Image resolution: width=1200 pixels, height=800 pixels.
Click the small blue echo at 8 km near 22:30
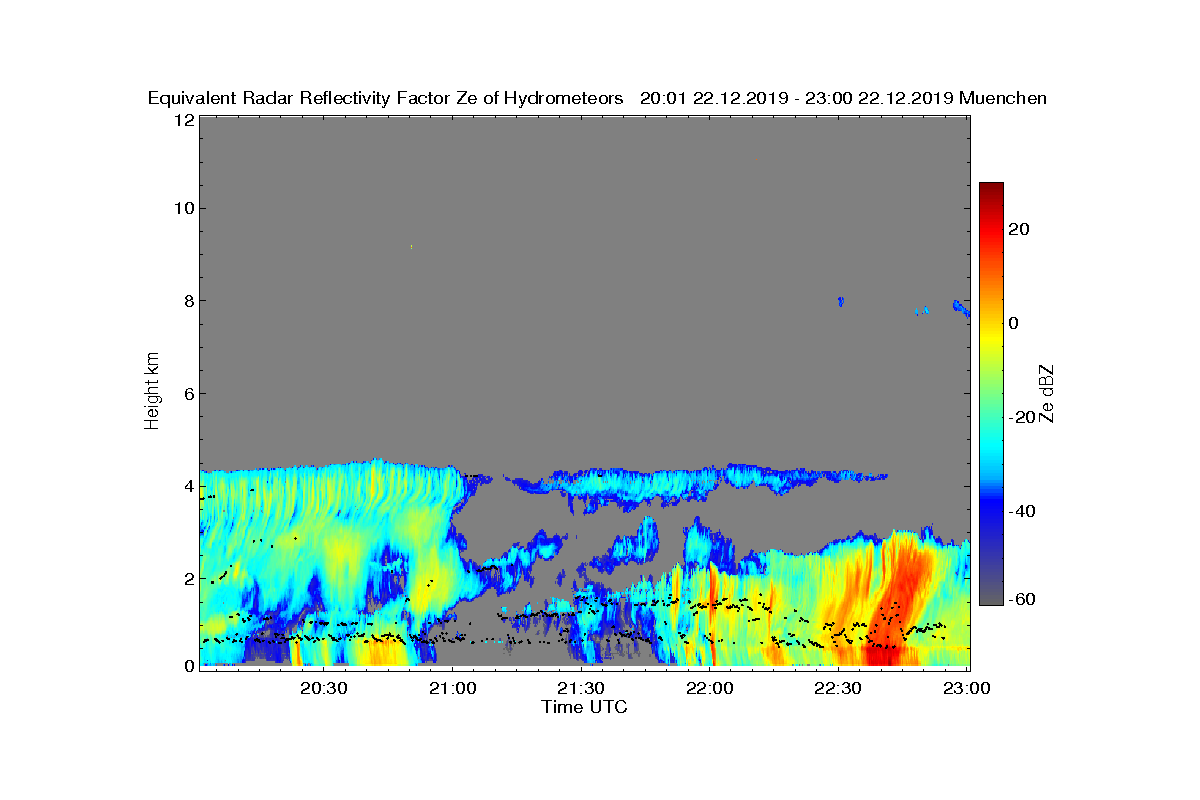tap(841, 301)
